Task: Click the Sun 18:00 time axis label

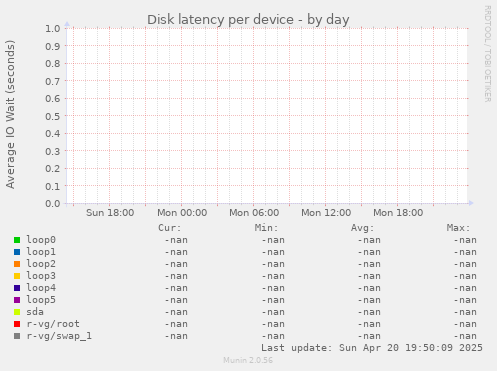Action: click(110, 213)
